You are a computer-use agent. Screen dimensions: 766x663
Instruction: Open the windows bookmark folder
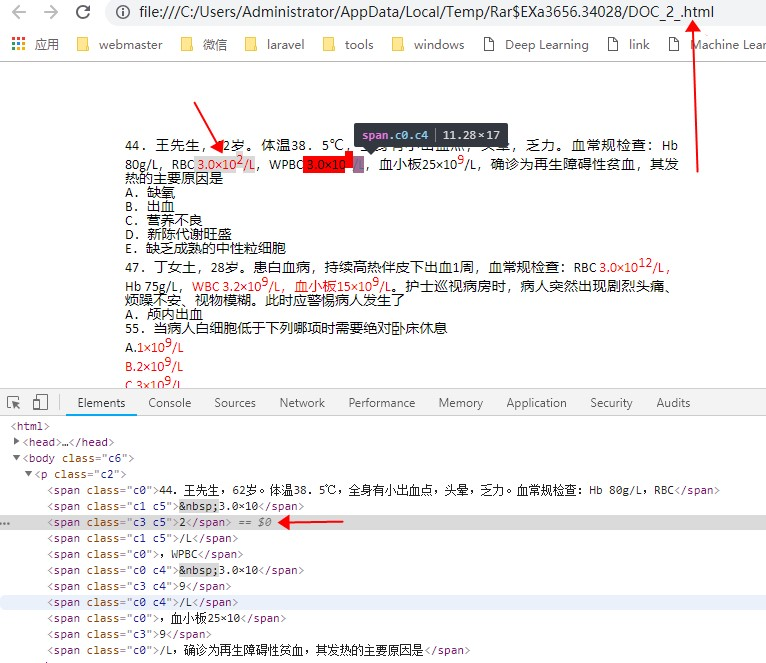[428, 44]
